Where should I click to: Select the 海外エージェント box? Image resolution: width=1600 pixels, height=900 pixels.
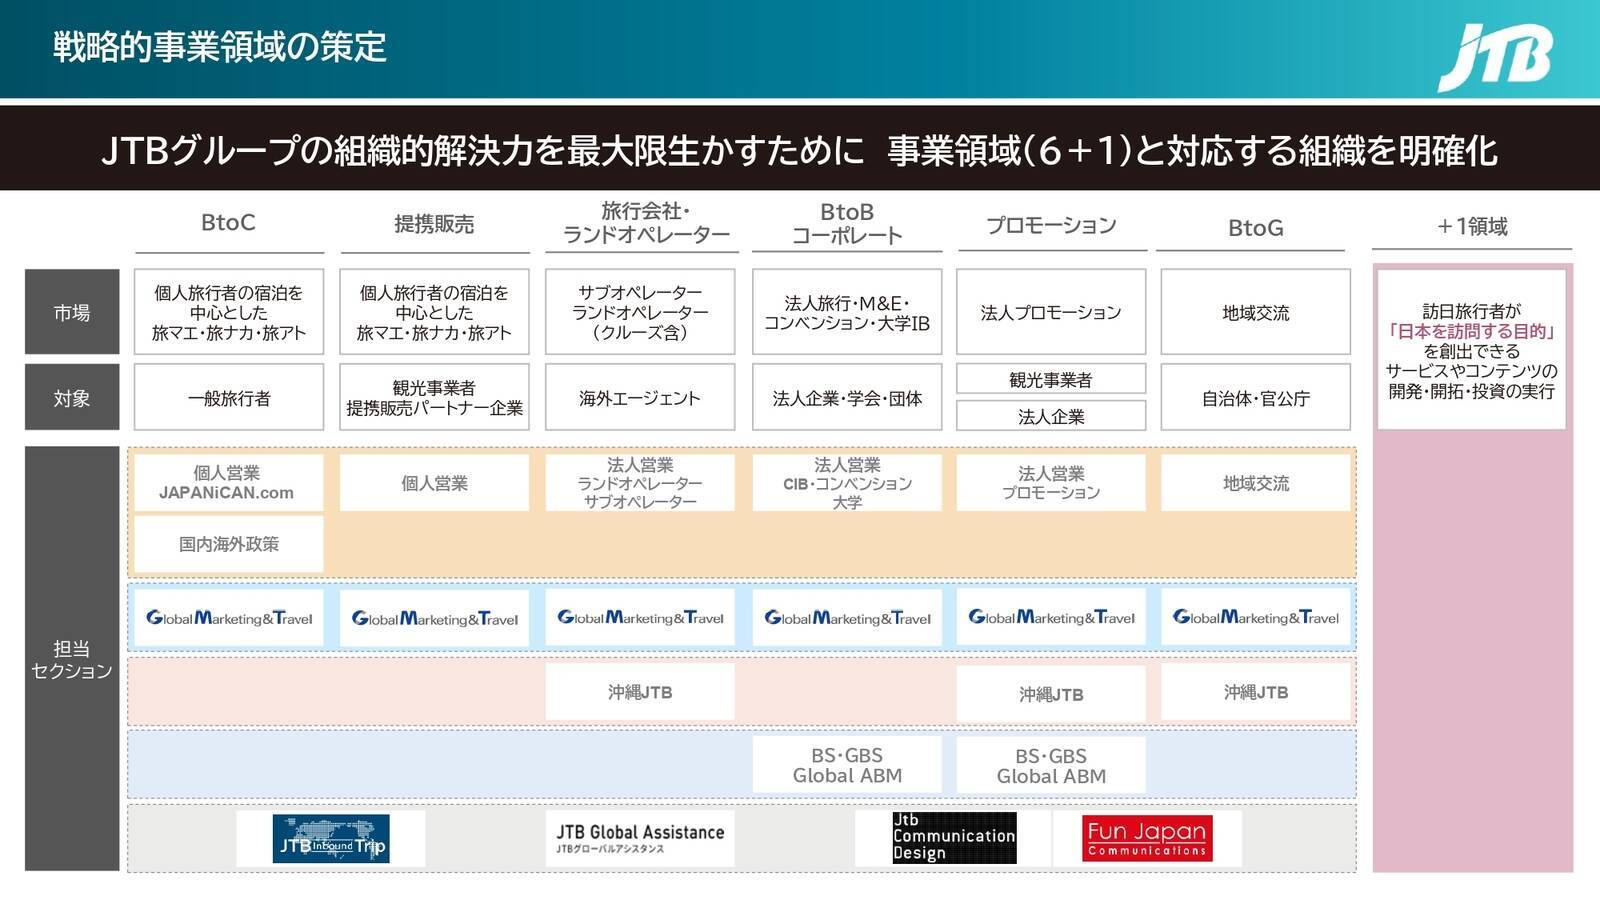tap(640, 398)
